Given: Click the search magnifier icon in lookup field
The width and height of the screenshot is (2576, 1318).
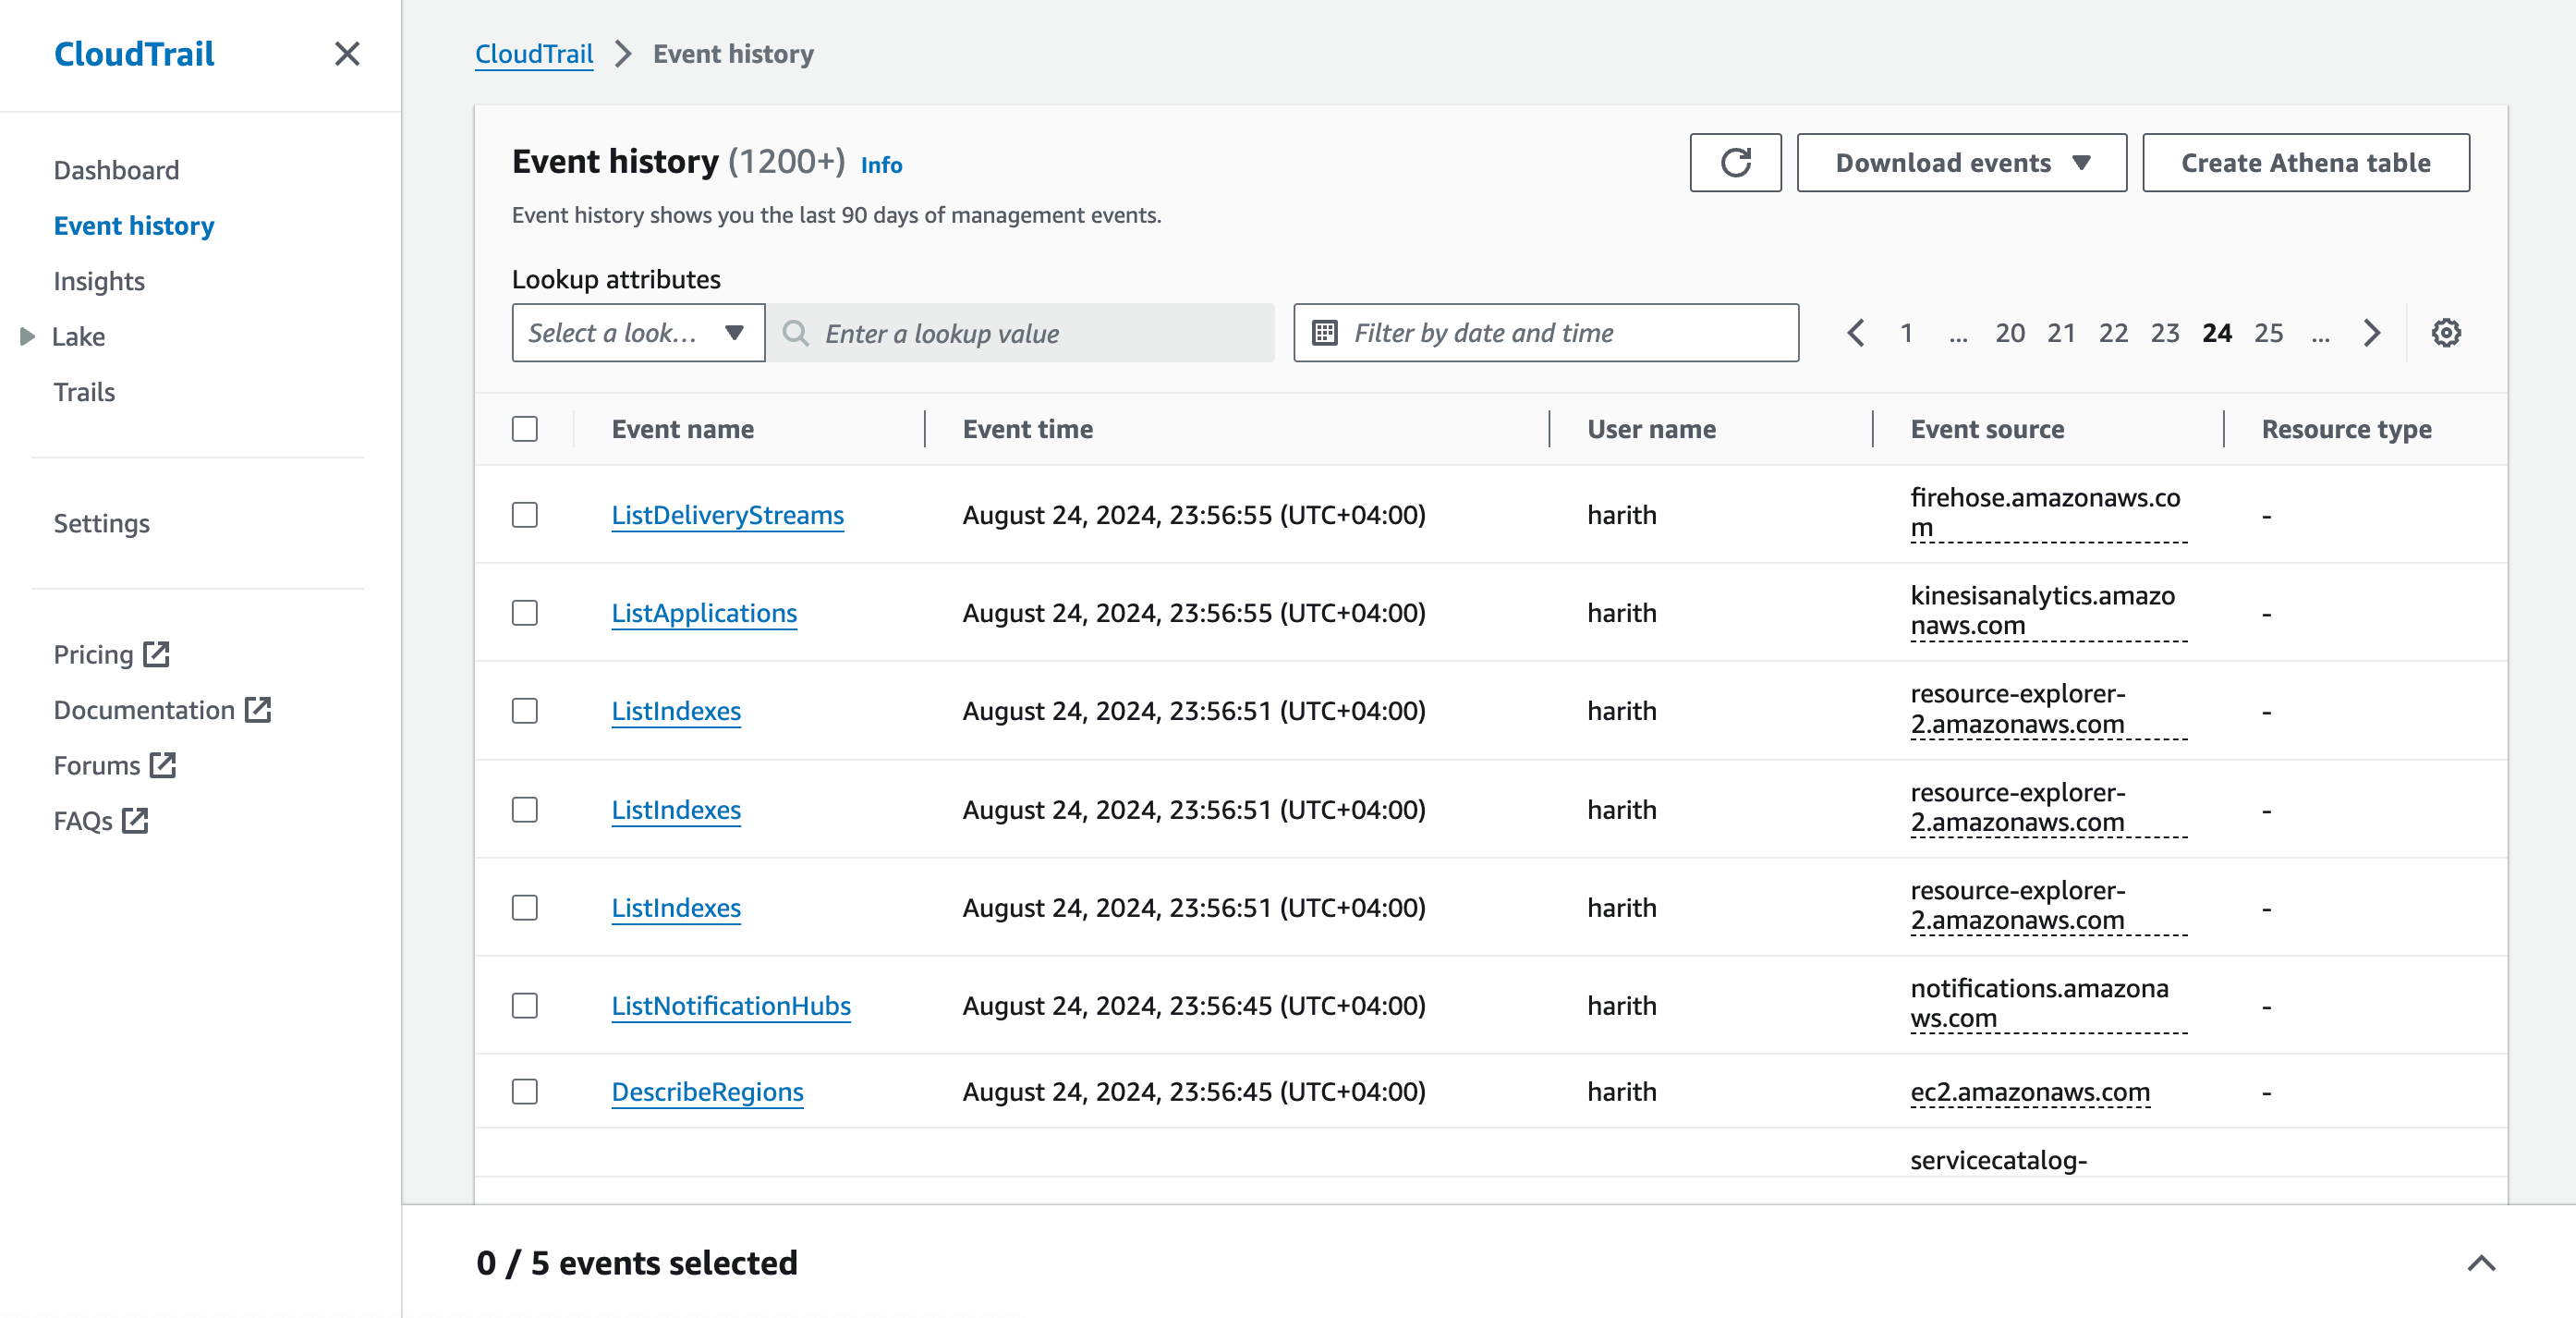Looking at the screenshot, I should click(x=796, y=333).
